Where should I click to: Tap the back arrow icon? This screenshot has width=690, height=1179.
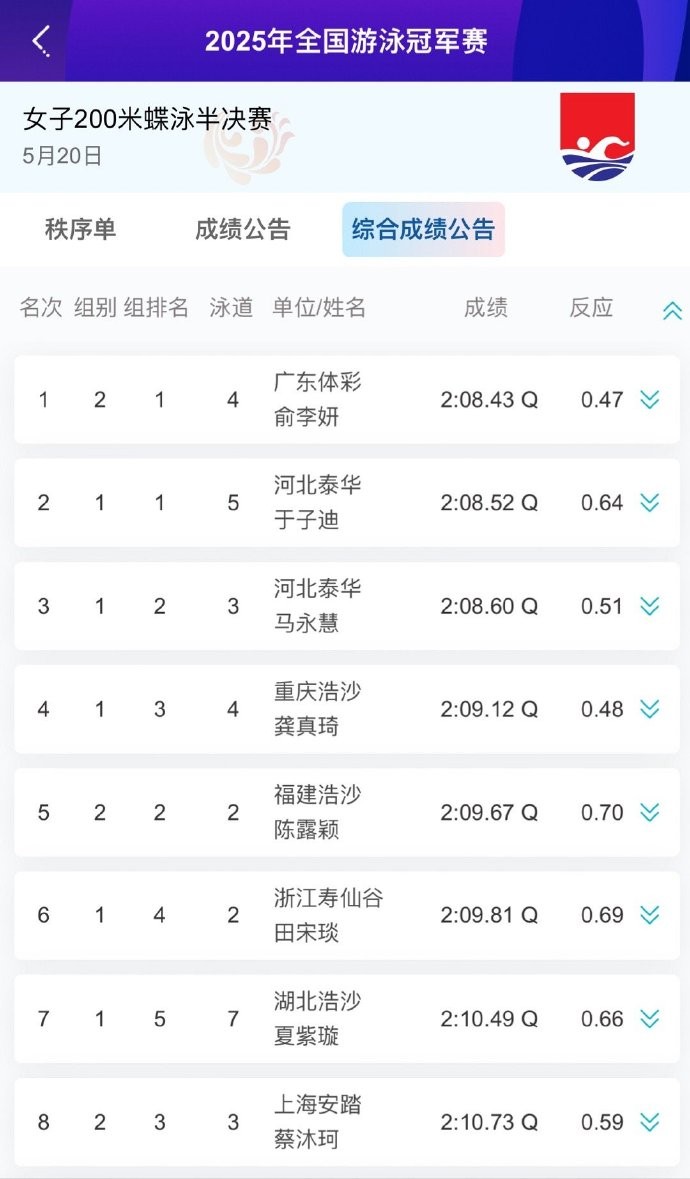click(x=40, y=40)
